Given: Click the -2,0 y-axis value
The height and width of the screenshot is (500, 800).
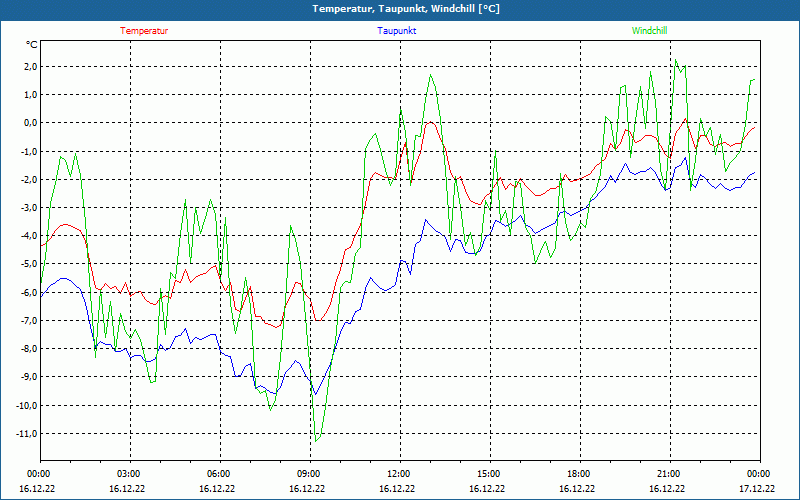Looking at the screenshot, I should [x=29, y=180].
